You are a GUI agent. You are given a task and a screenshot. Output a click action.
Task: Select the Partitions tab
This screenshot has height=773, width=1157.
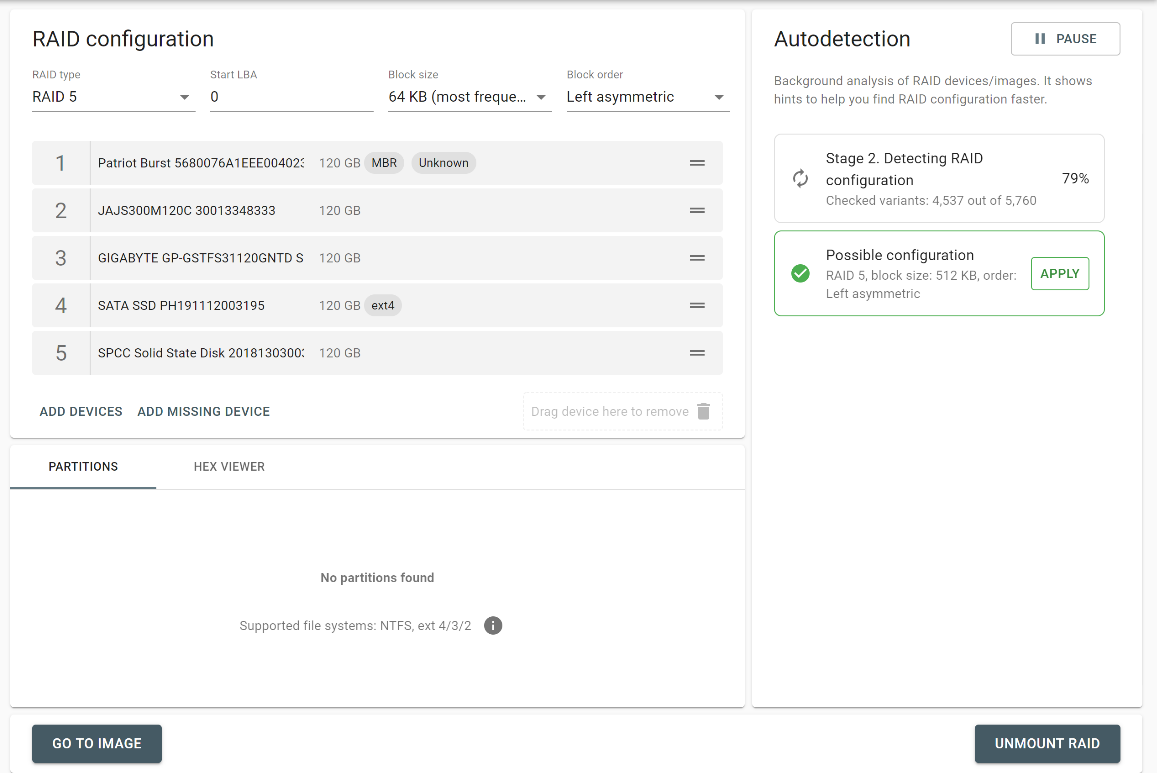(x=83, y=467)
